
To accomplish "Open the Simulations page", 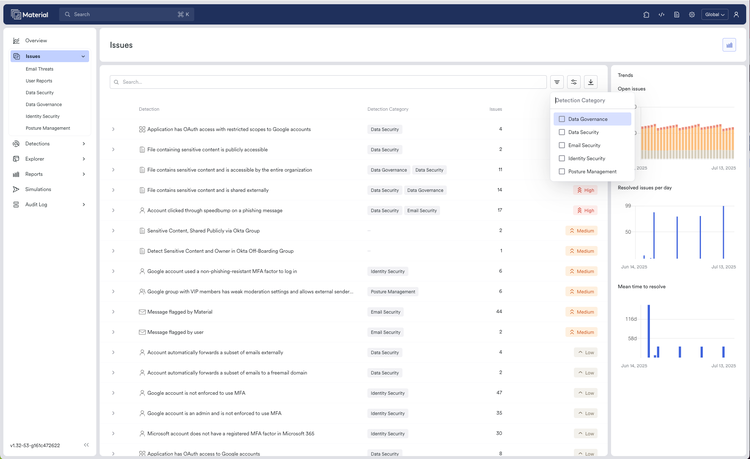I will (x=38, y=189).
